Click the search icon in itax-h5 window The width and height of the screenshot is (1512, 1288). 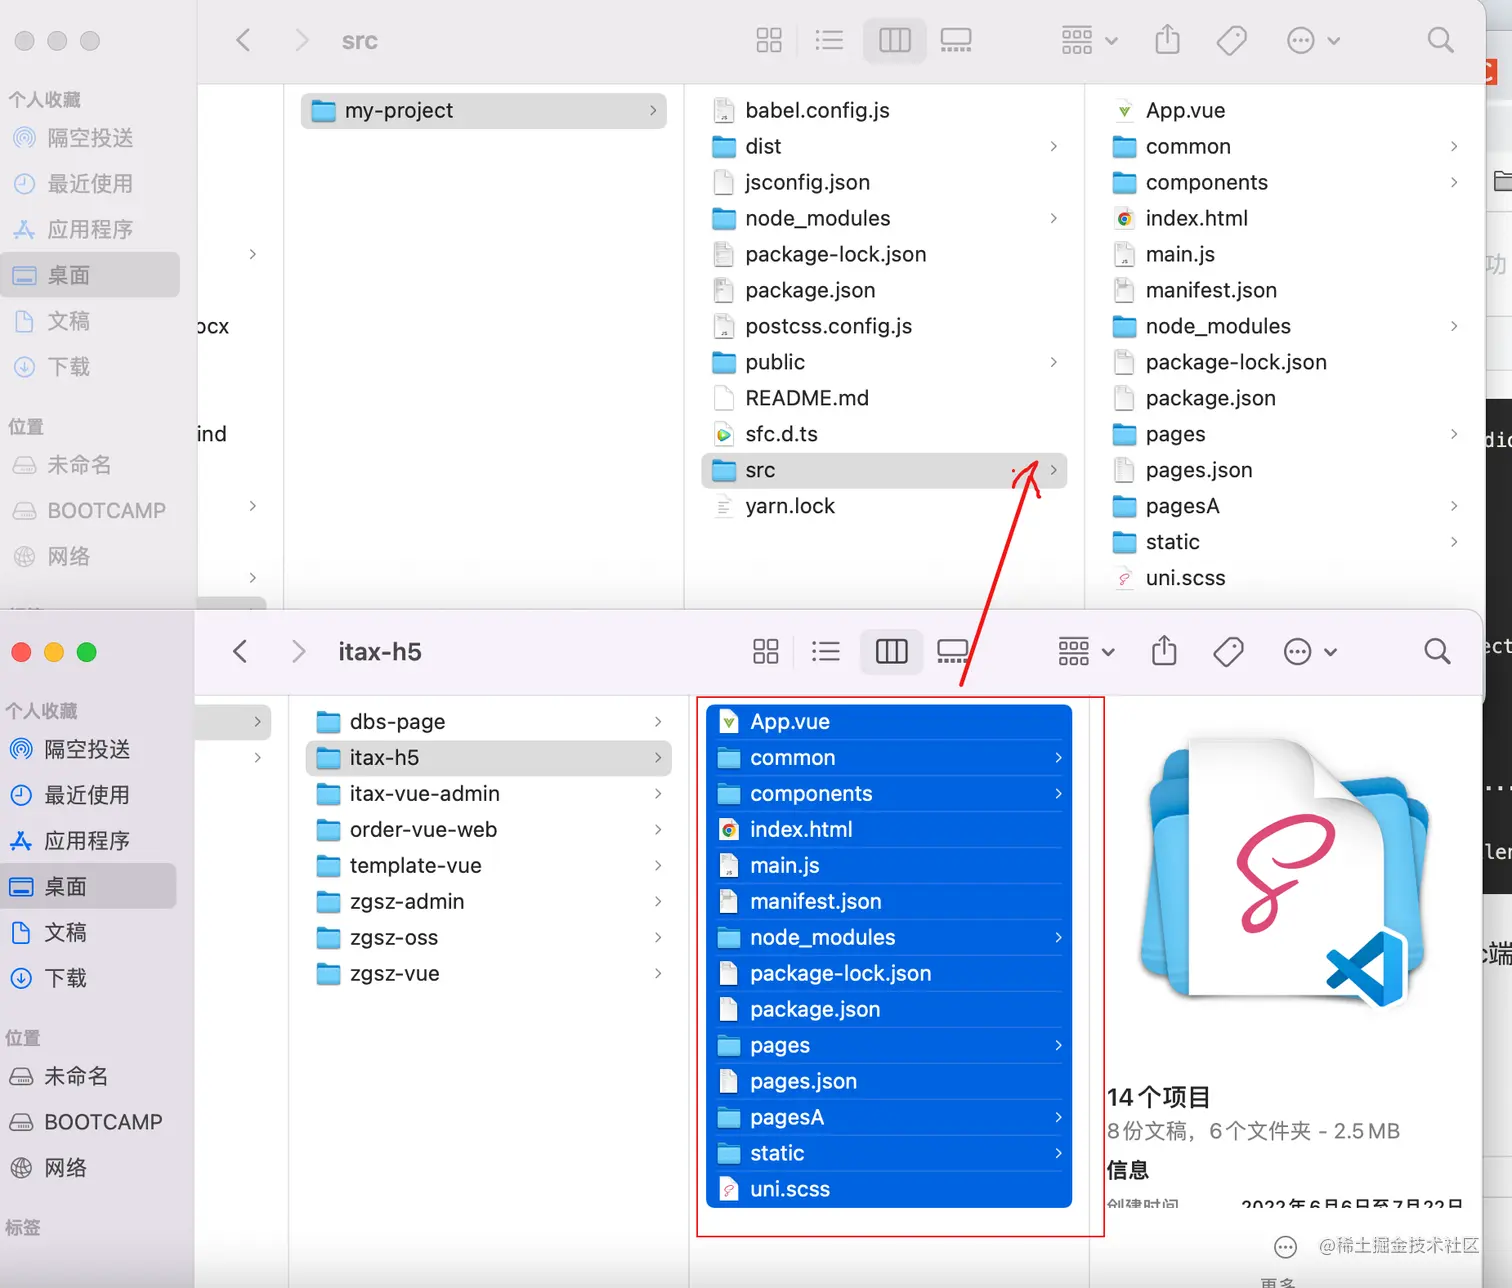(x=1437, y=652)
